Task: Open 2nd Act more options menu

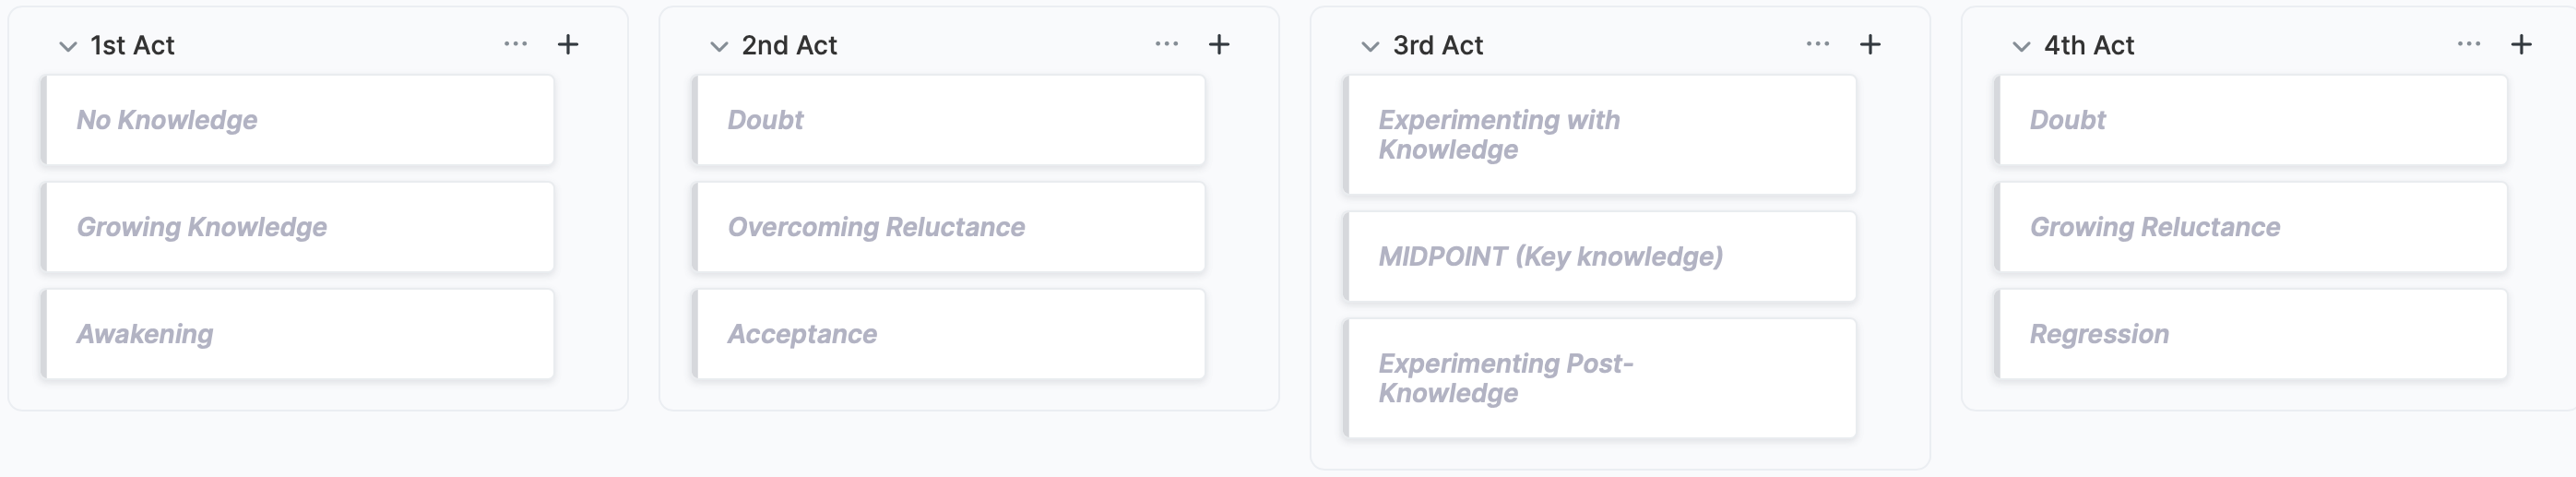Action: pos(1167,44)
